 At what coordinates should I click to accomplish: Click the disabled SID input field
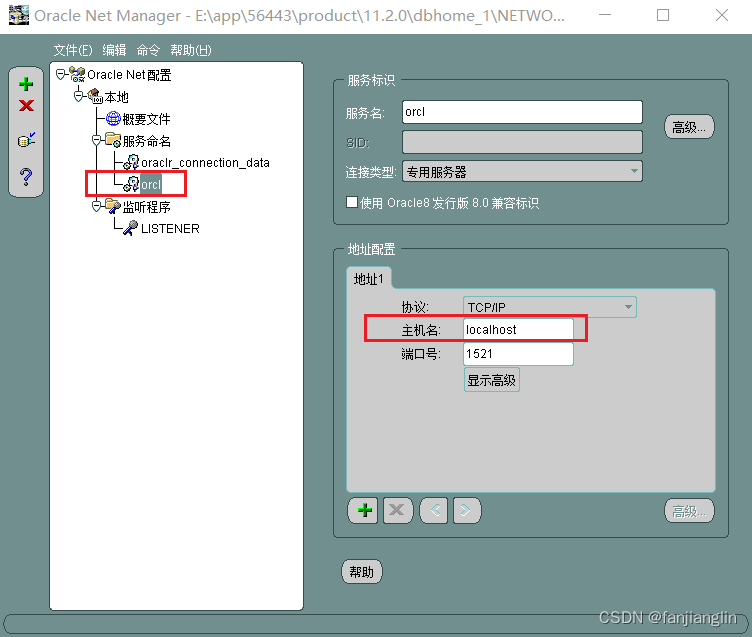(x=522, y=142)
